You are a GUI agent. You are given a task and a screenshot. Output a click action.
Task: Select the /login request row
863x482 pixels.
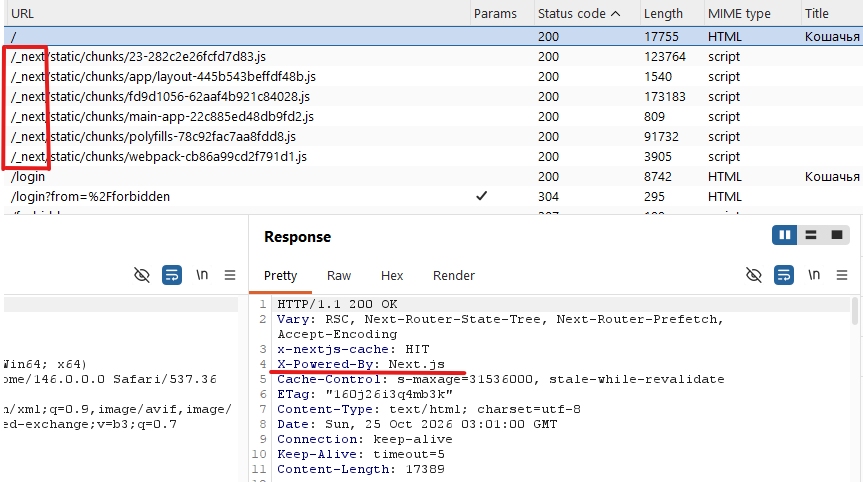[433, 177]
